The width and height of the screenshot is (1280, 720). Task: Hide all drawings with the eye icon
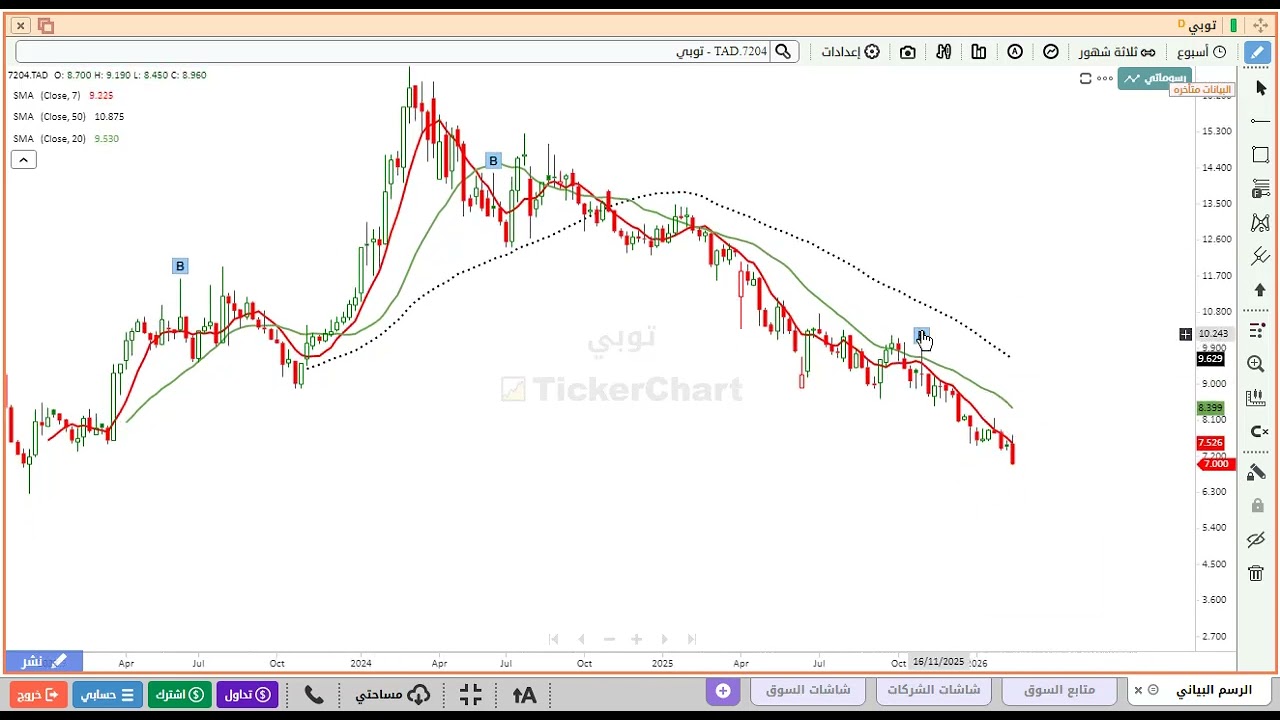coord(1257,540)
